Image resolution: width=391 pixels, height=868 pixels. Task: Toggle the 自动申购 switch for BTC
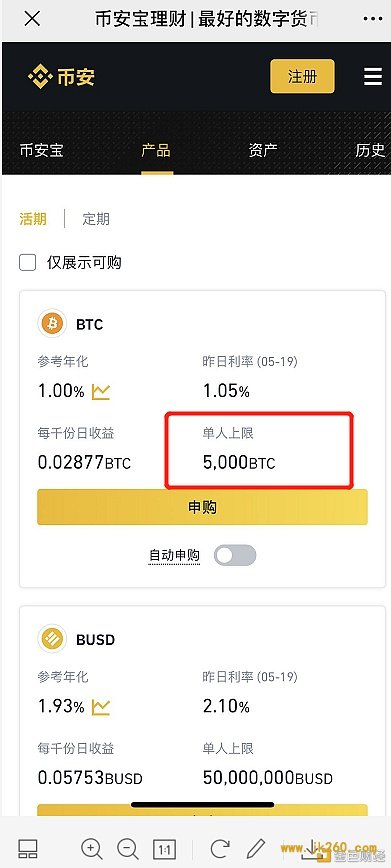[235, 555]
